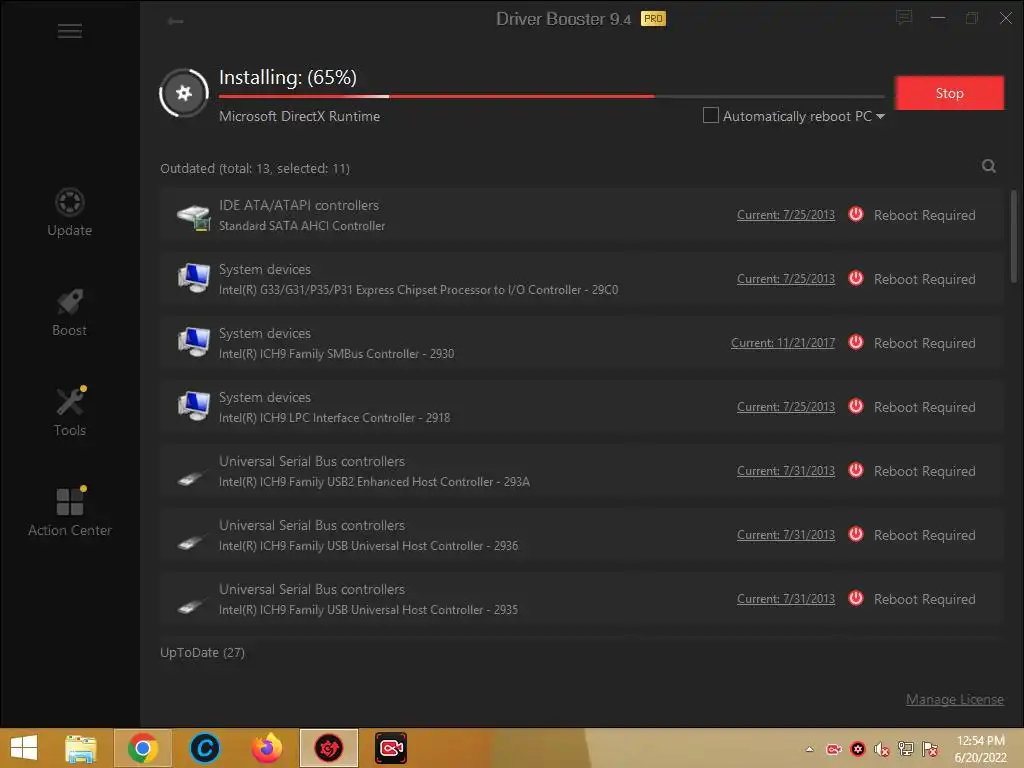Open the Tools section

click(x=69, y=412)
